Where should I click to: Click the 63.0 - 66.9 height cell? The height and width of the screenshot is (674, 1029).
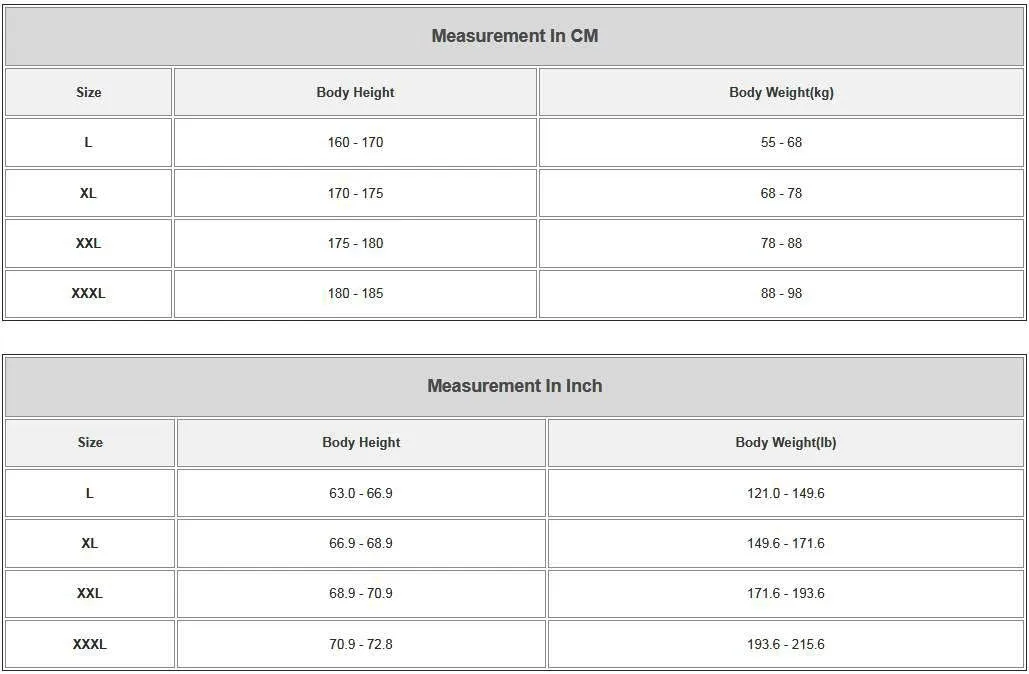click(x=361, y=493)
